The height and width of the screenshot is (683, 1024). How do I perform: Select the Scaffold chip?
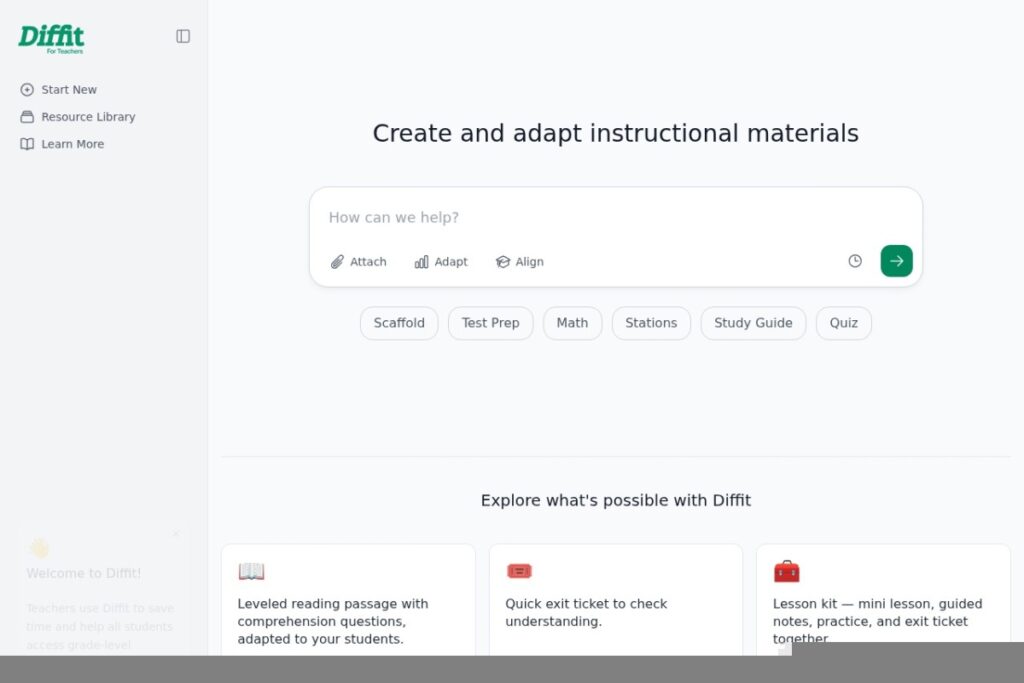point(399,323)
